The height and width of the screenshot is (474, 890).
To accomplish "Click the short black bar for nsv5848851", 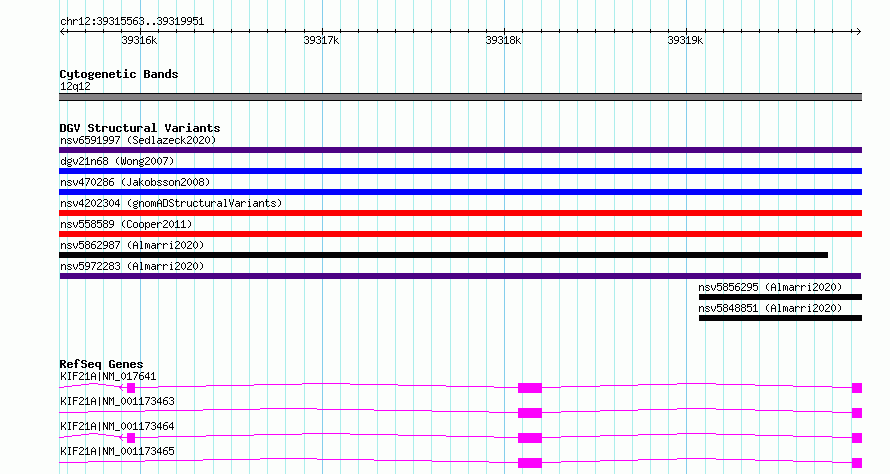I will [x=780, y=318].
